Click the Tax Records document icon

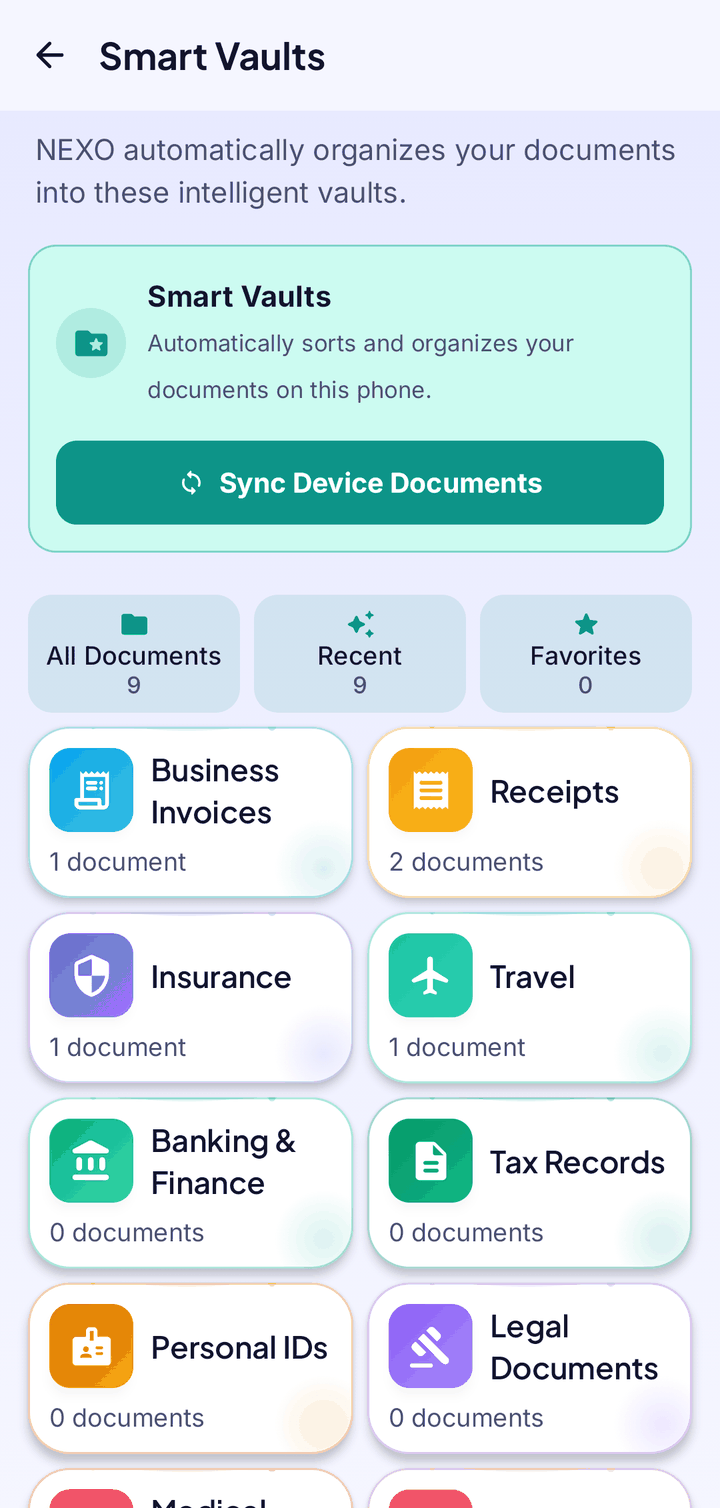[x=431, y=1160]
